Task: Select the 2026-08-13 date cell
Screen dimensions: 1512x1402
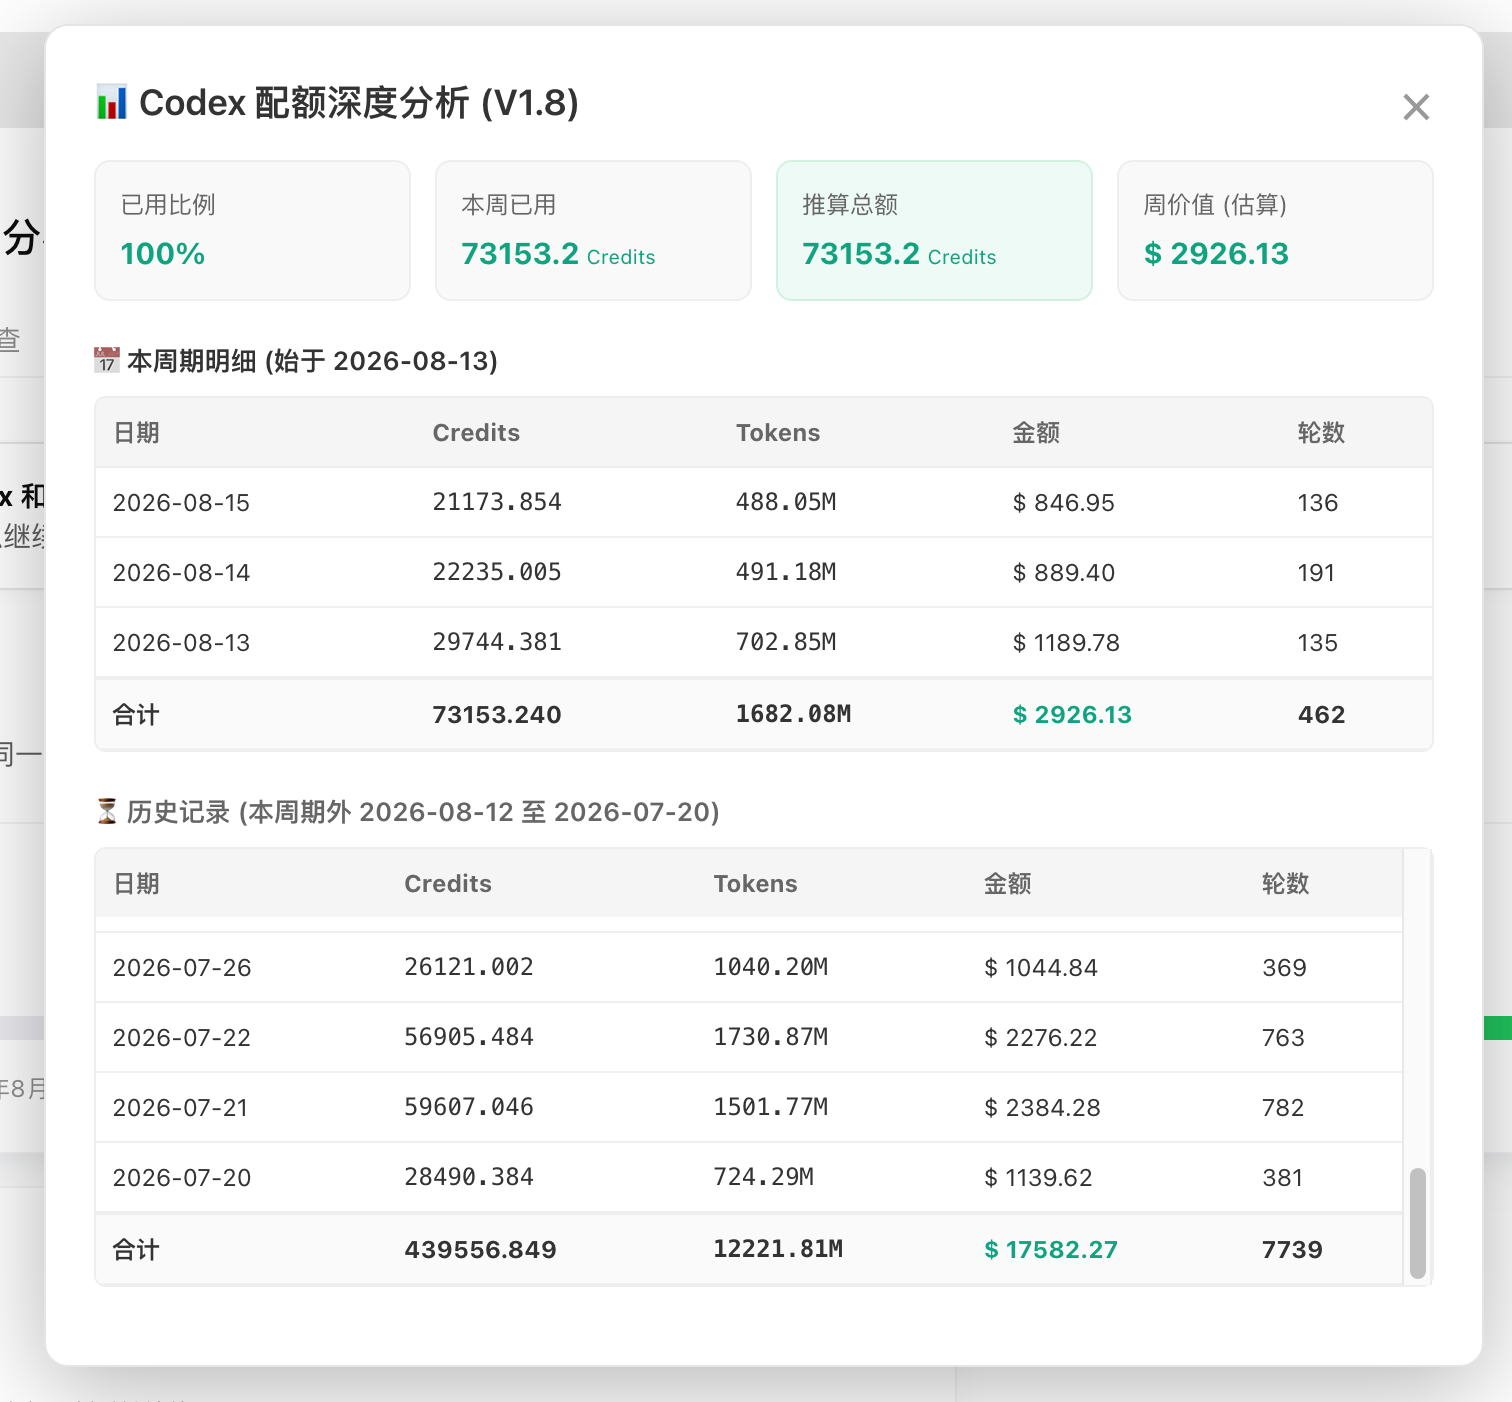Action: [x=181, y=643]
